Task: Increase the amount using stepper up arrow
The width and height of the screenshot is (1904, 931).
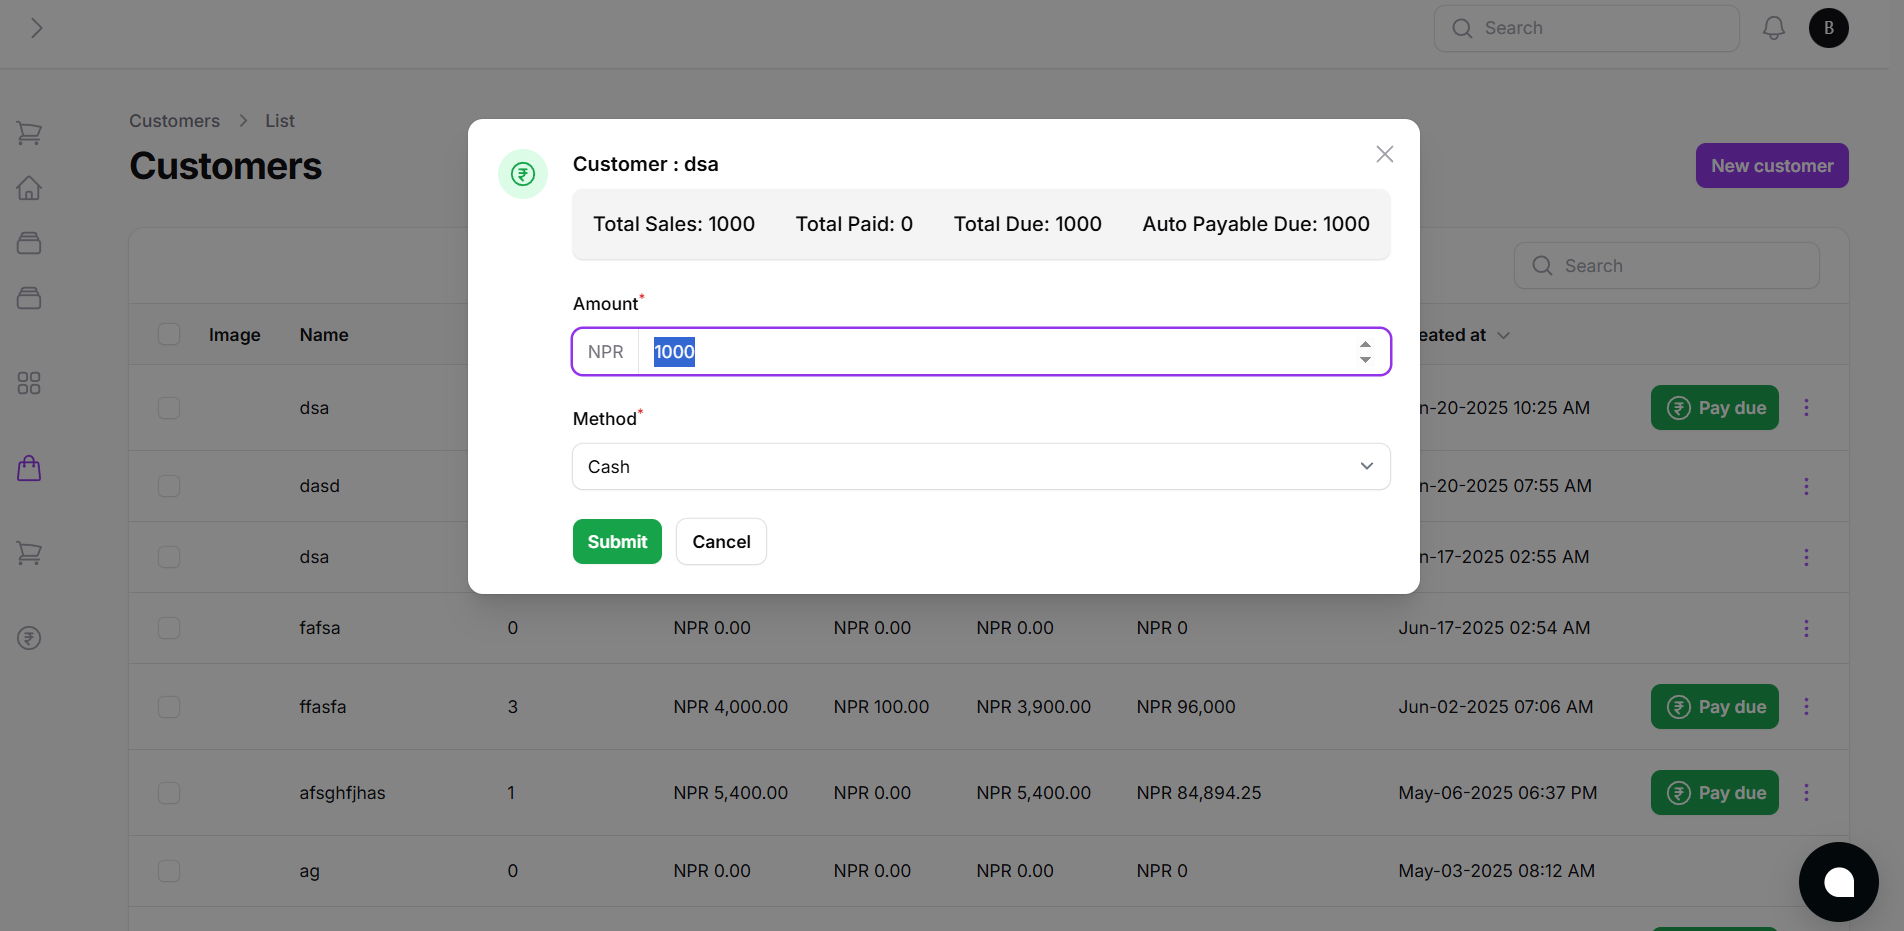Action: tap(1365, 344)
